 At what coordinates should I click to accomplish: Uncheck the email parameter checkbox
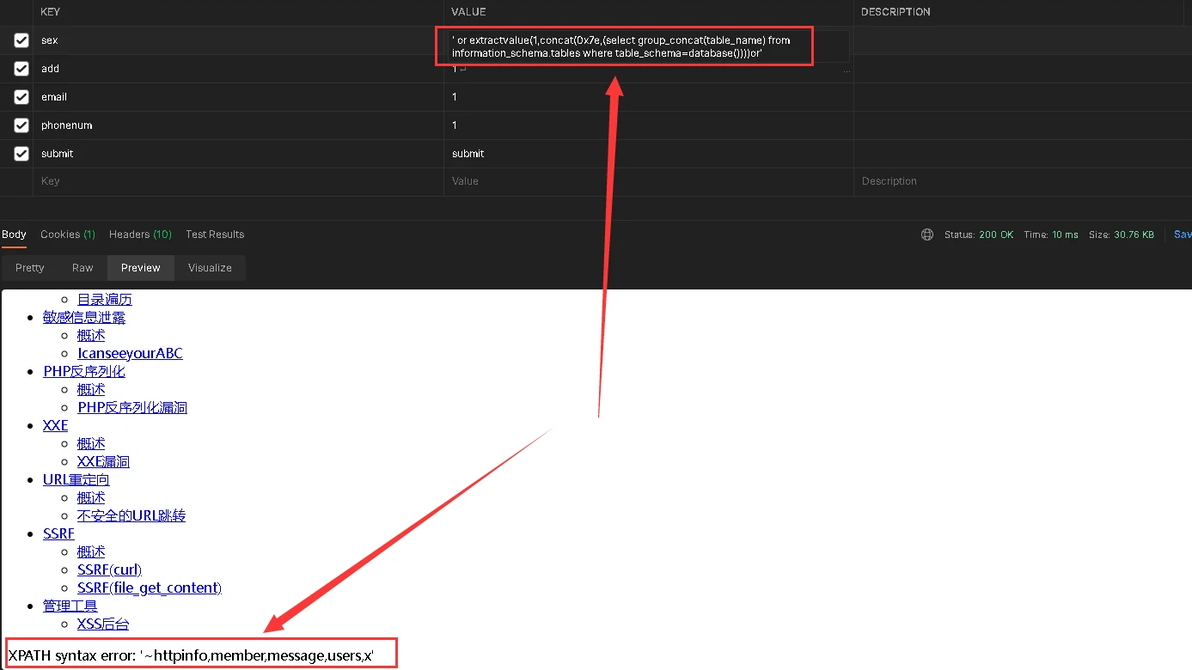pos(21,97)
